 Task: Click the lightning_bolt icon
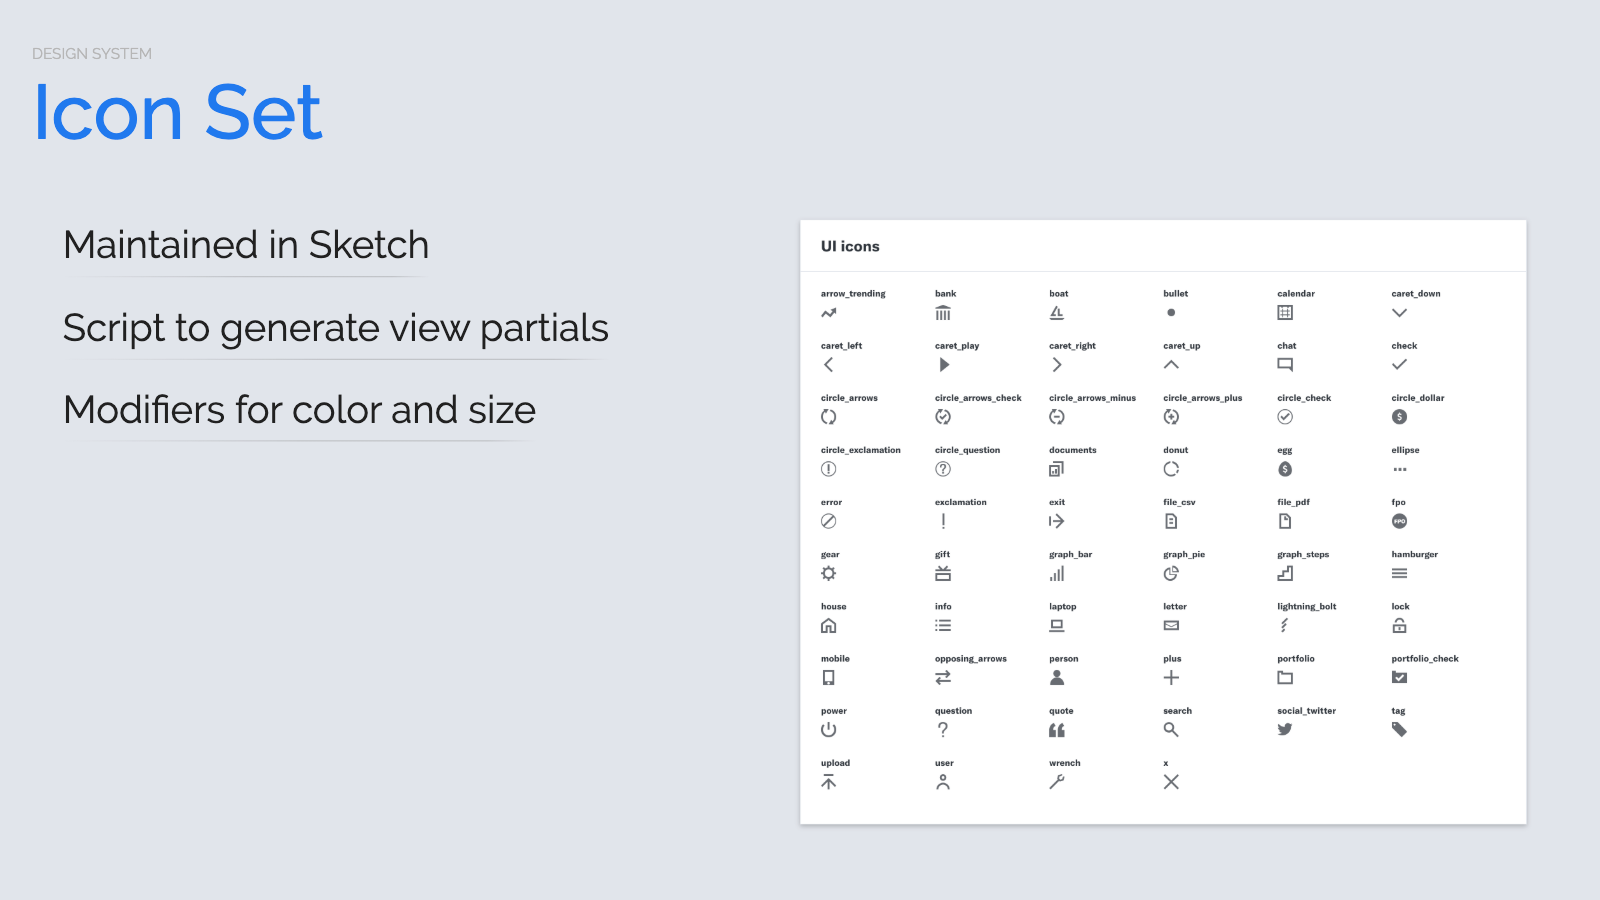click(x=1284, y=625)
